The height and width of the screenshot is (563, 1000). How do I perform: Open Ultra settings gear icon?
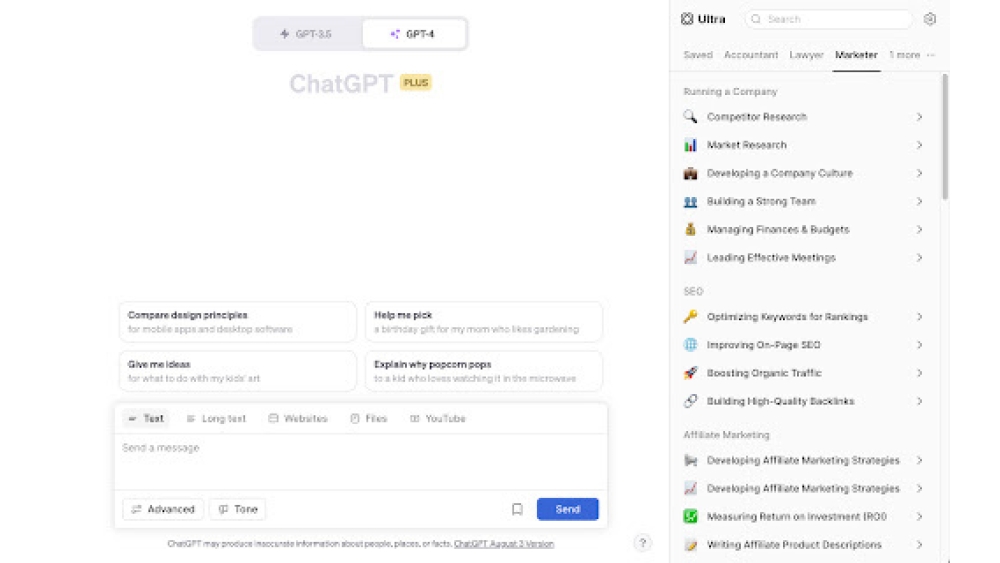[x=930, y=19]
